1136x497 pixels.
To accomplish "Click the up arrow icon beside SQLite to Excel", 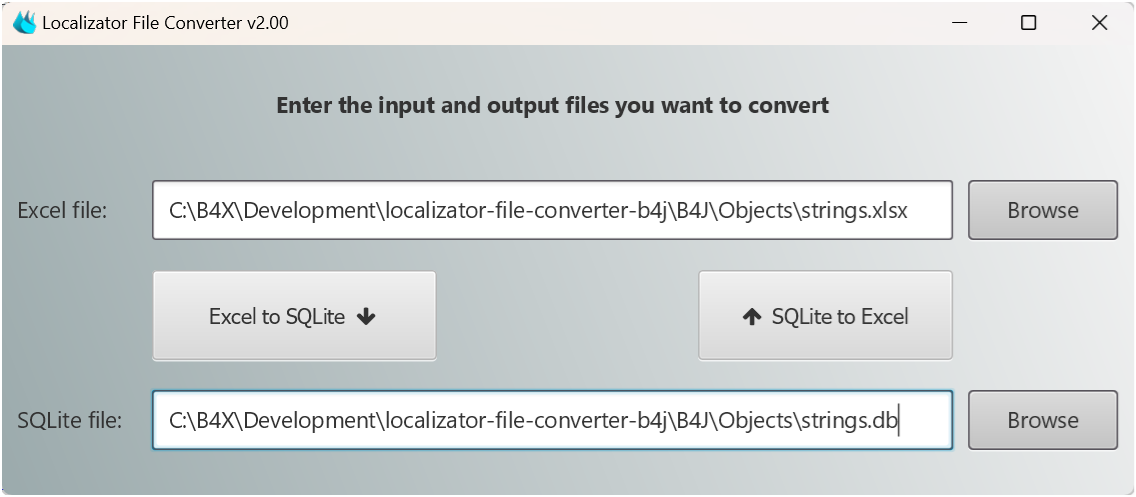I will 752,317.
